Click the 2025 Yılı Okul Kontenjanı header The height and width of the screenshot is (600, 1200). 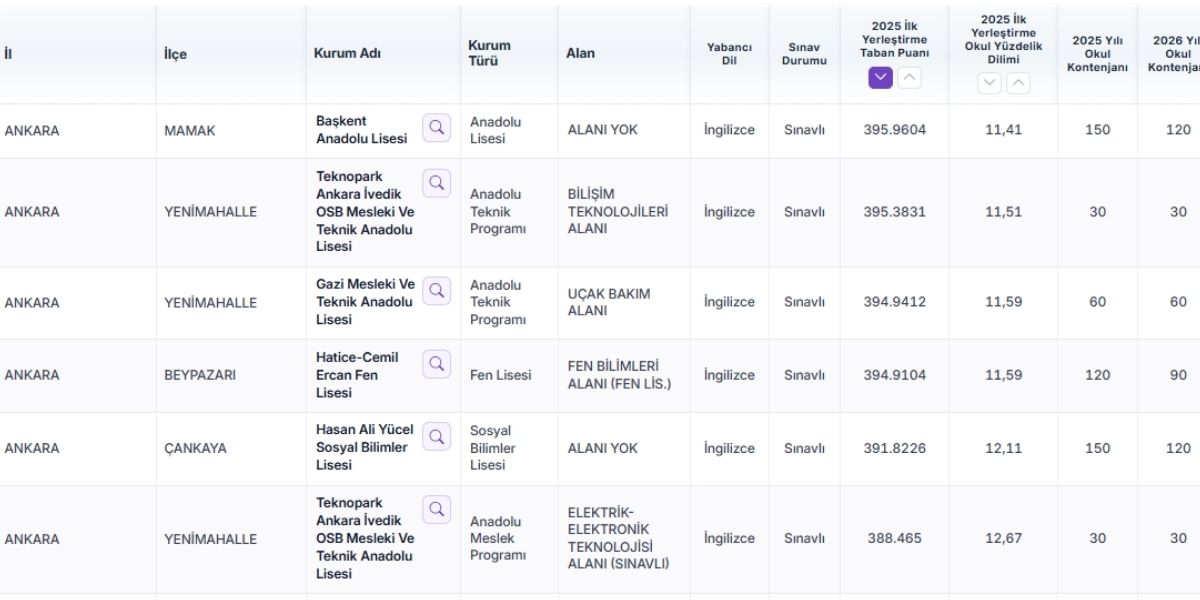(1097, 54)
